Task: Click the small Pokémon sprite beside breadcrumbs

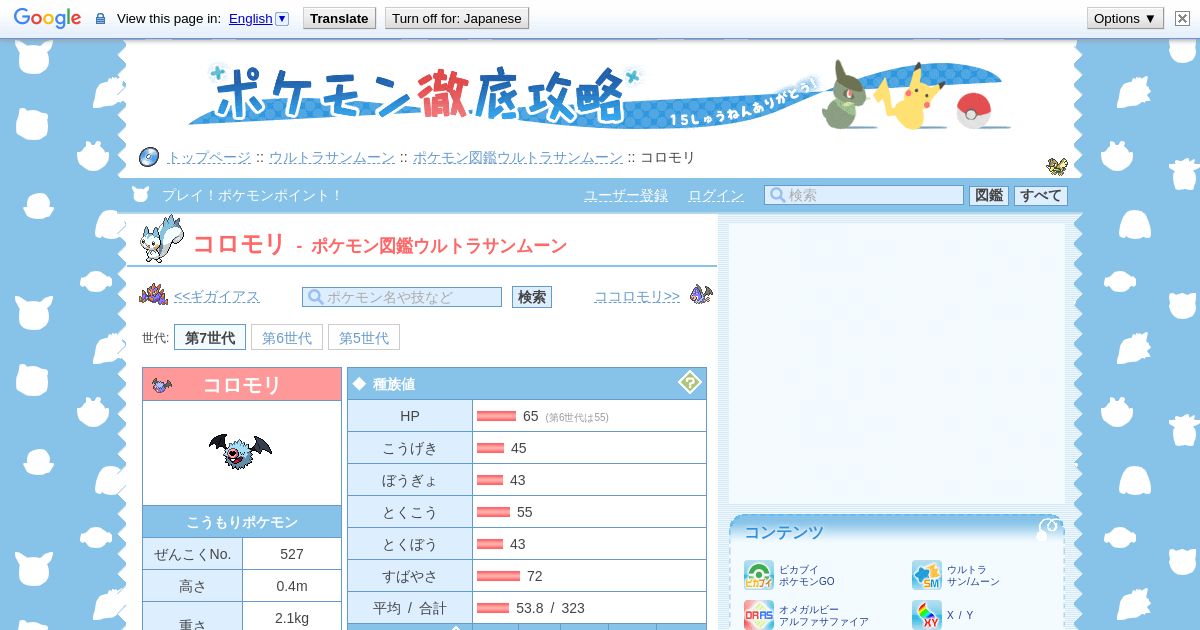Action: tap(1057, 166)
